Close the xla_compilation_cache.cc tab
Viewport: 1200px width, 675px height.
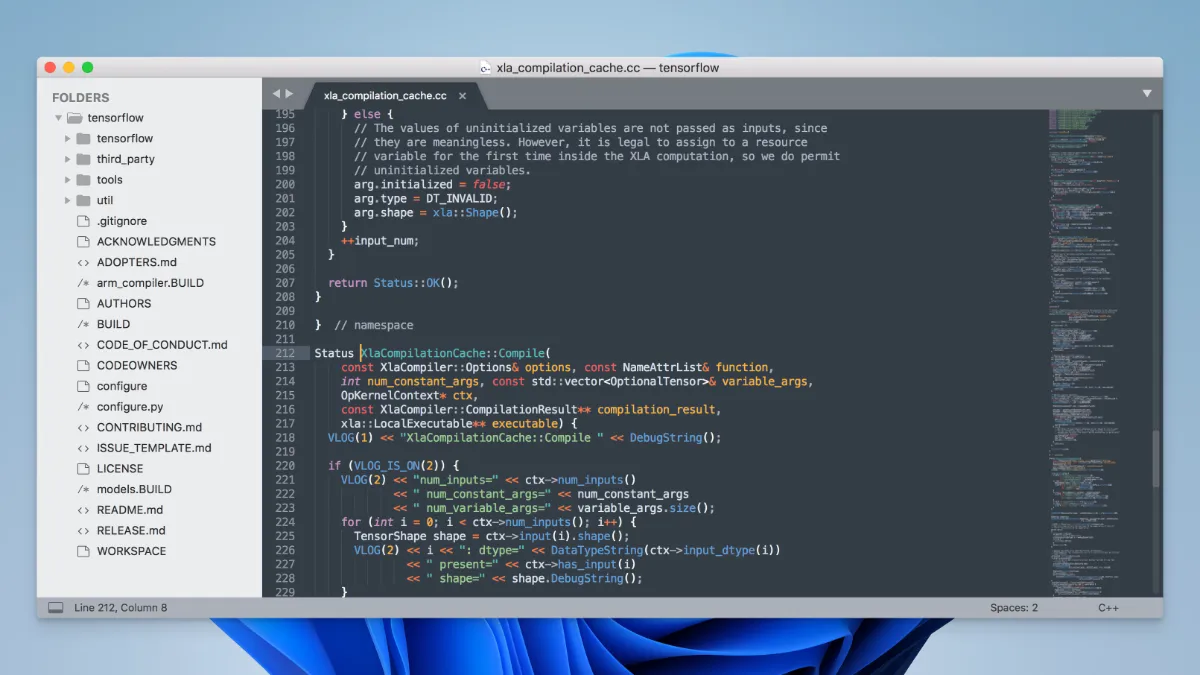tap(462, 96)
